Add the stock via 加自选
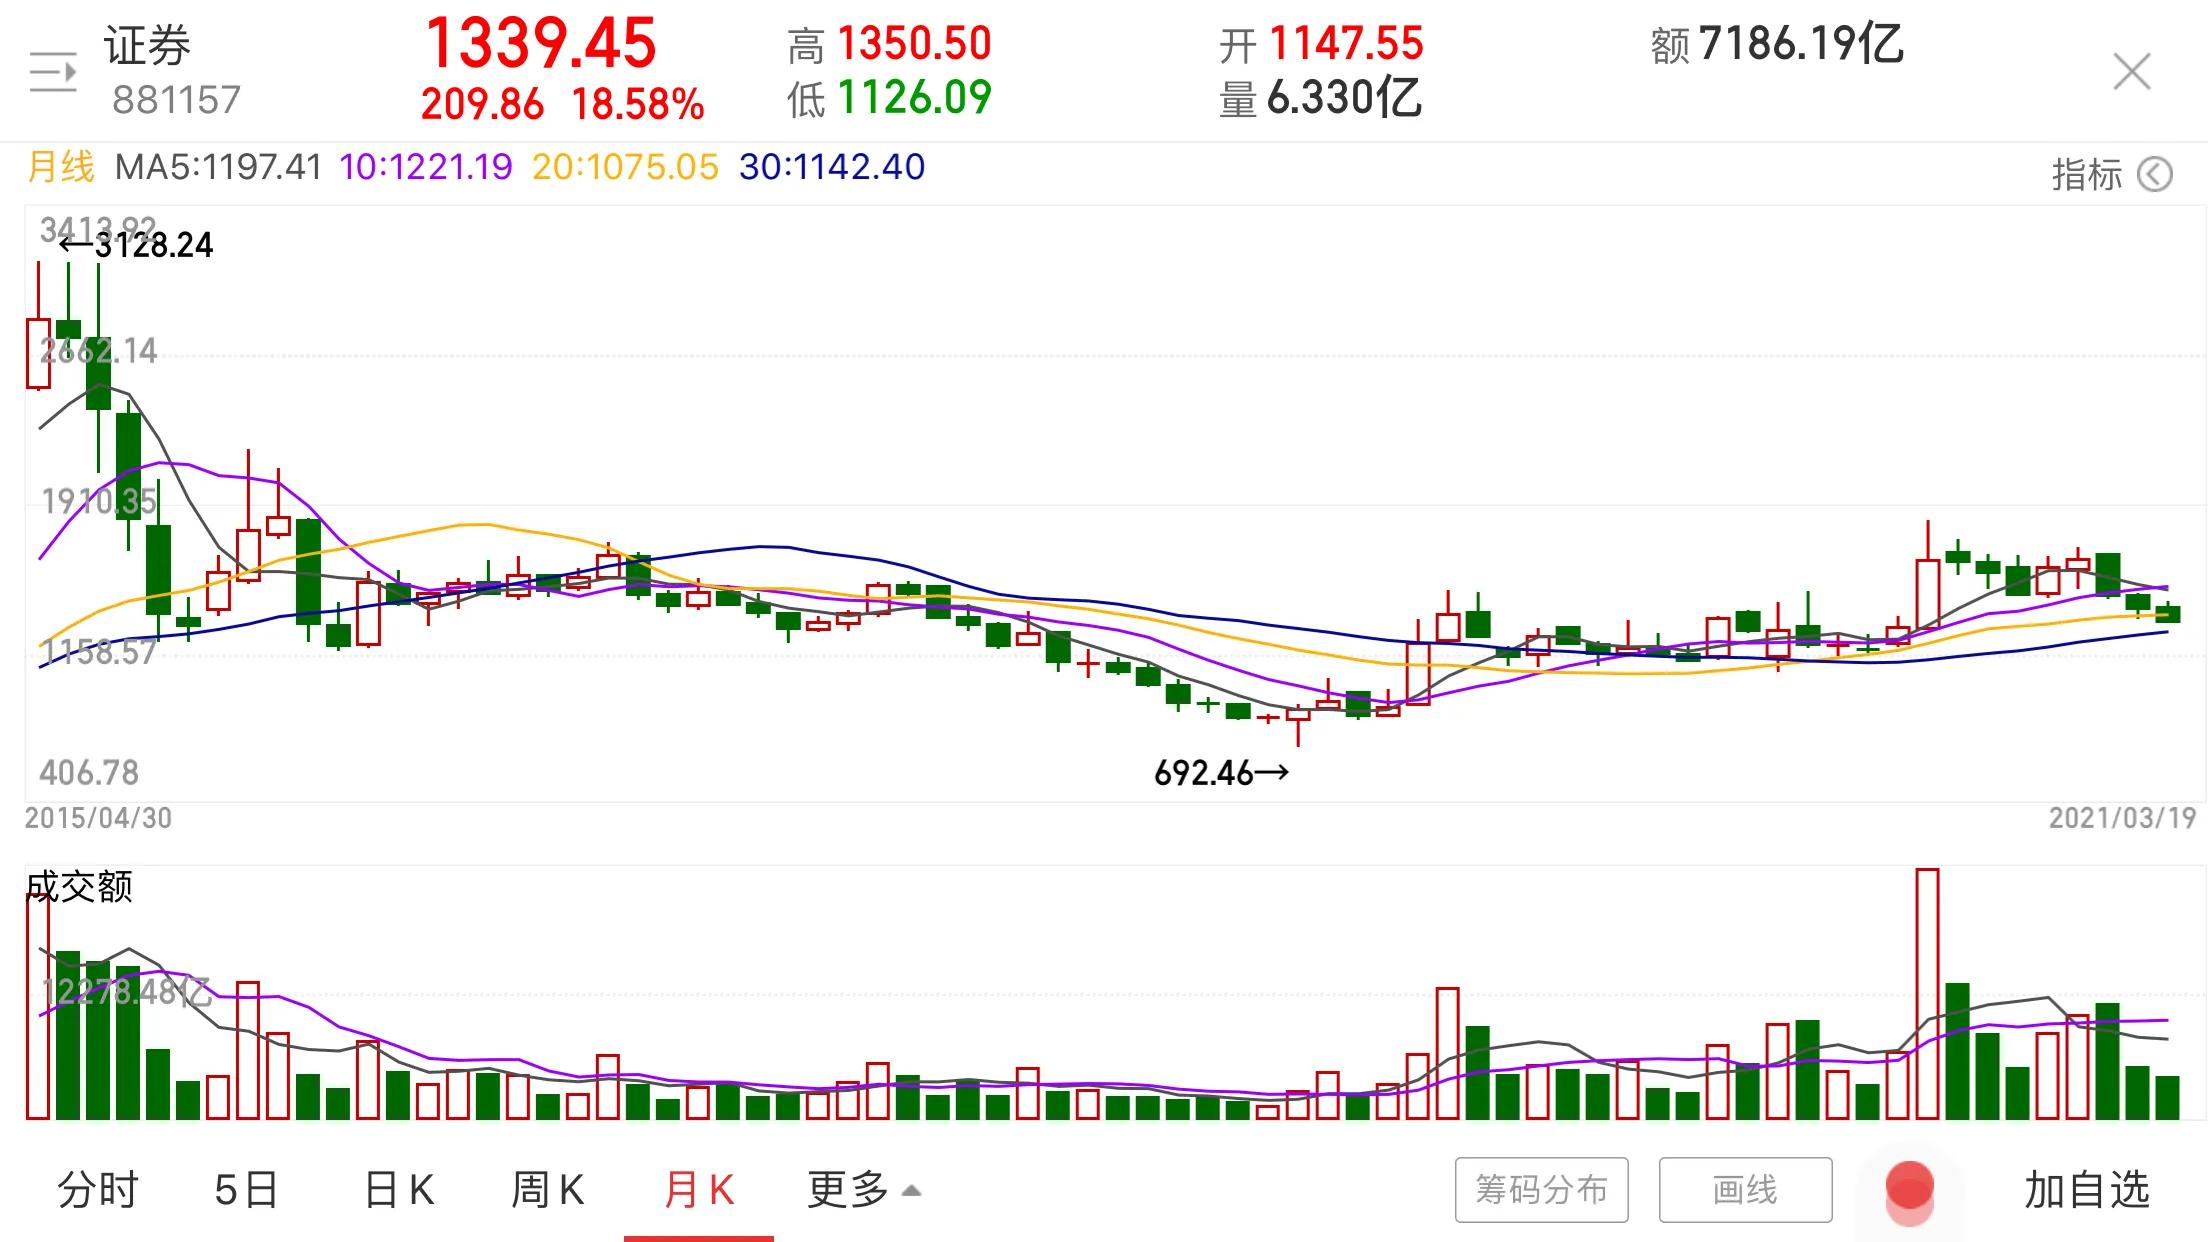The height and width of the screenshot is (1242, 2208). coord(2086,1190)
